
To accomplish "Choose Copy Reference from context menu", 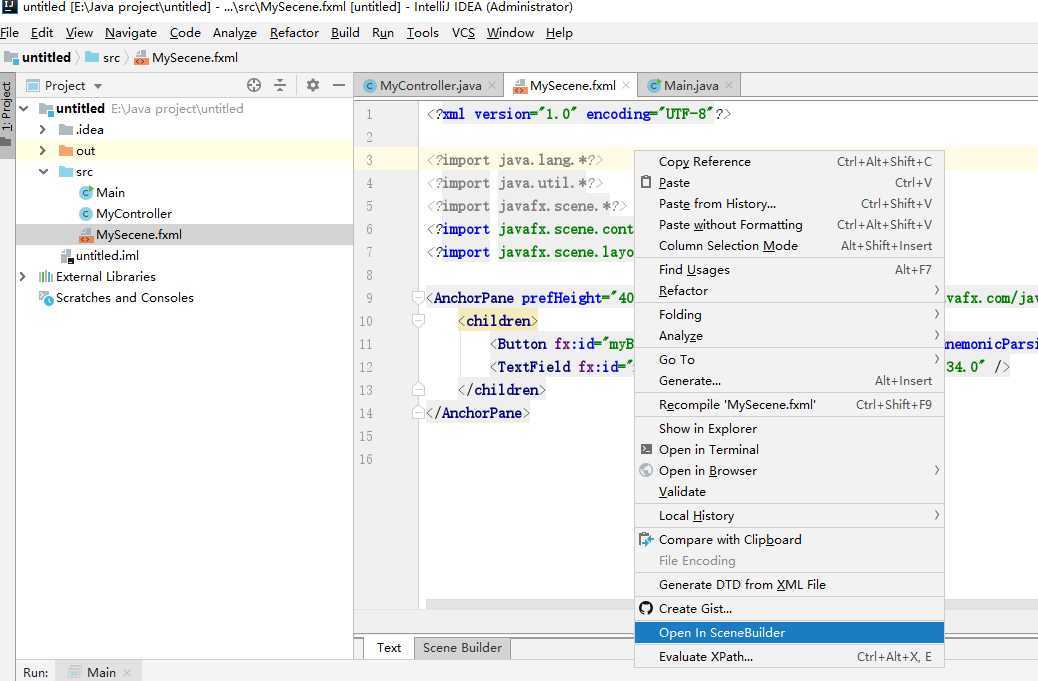I will tap(789, 161).
